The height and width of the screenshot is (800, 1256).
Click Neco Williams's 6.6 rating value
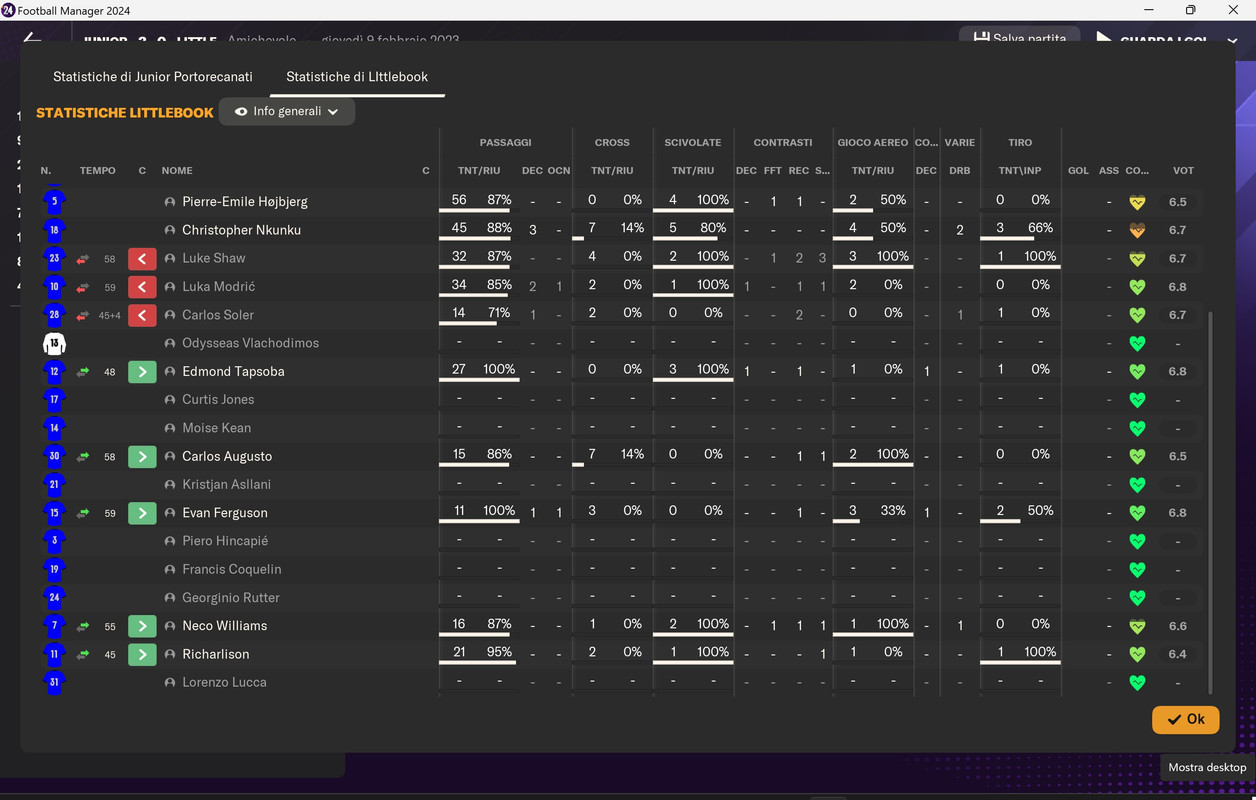(1178, 626)
